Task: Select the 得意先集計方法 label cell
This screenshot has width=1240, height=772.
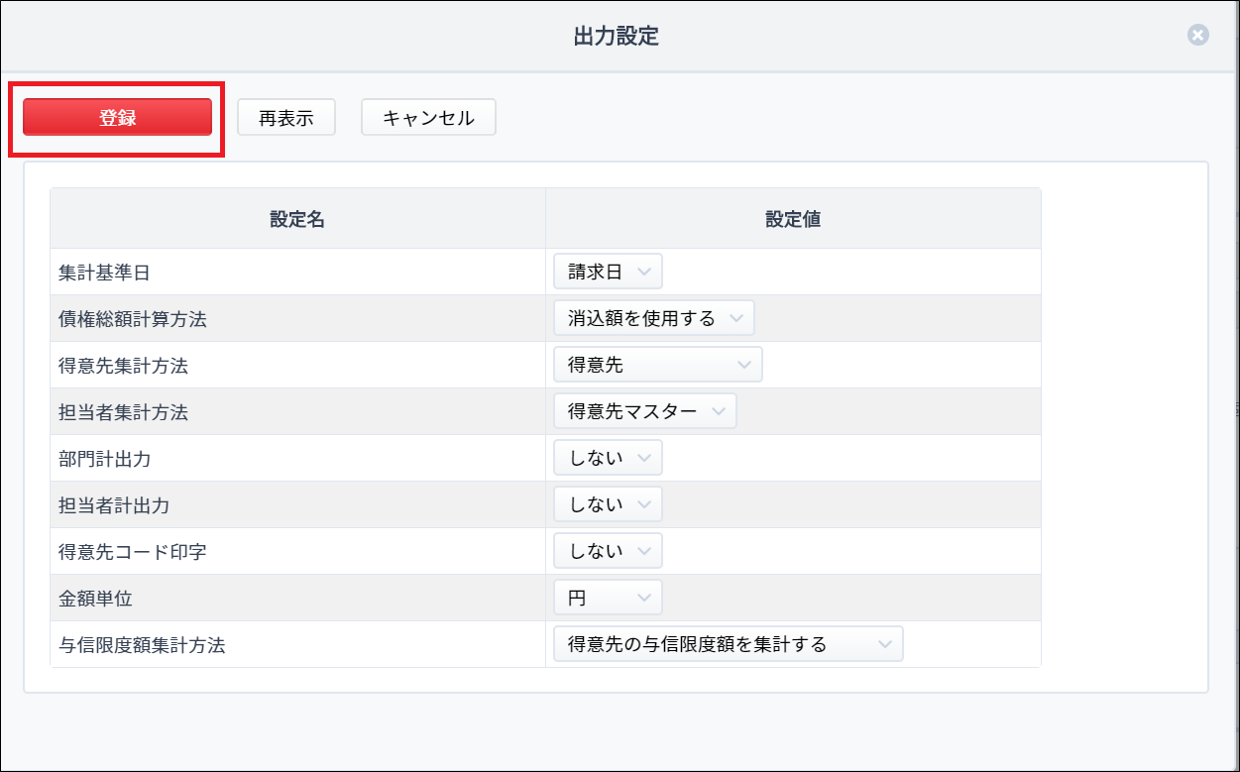Action: [297, 365]
